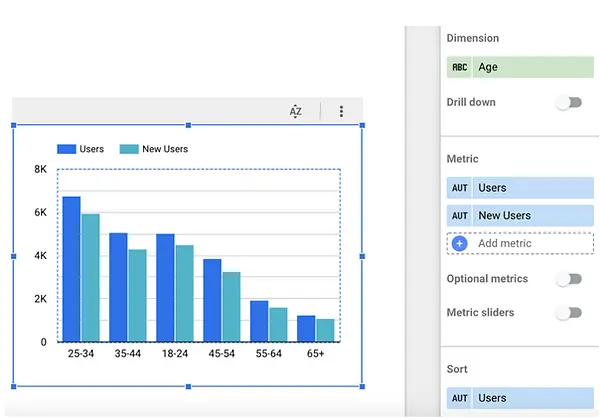Select the Users metric chip
Image resolution: width=600 pixels, height=419 pixels.
tap(520, 188)
